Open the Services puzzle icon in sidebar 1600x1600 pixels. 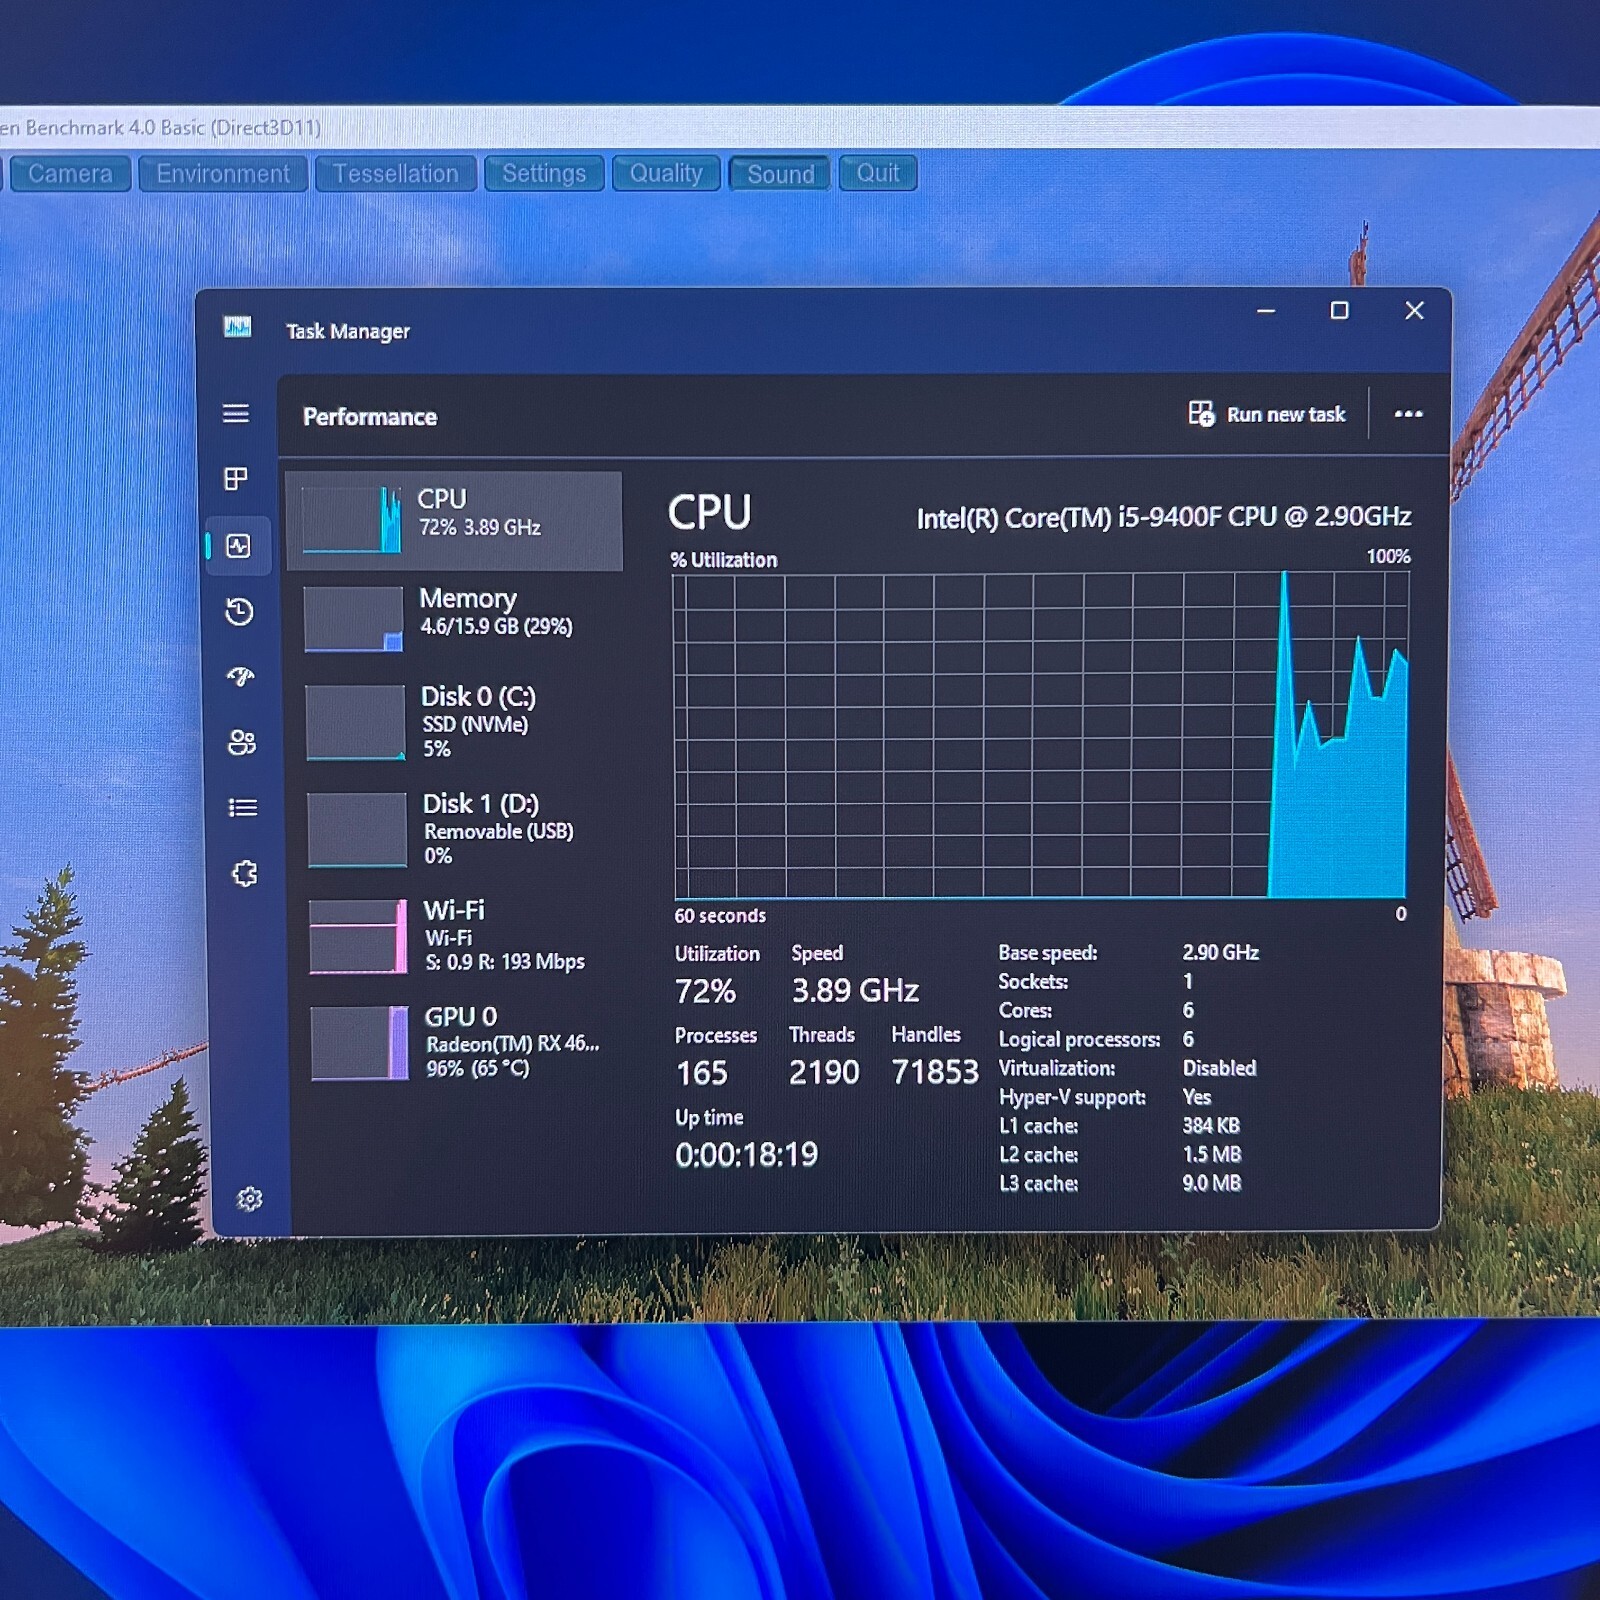tap(244, 874)
